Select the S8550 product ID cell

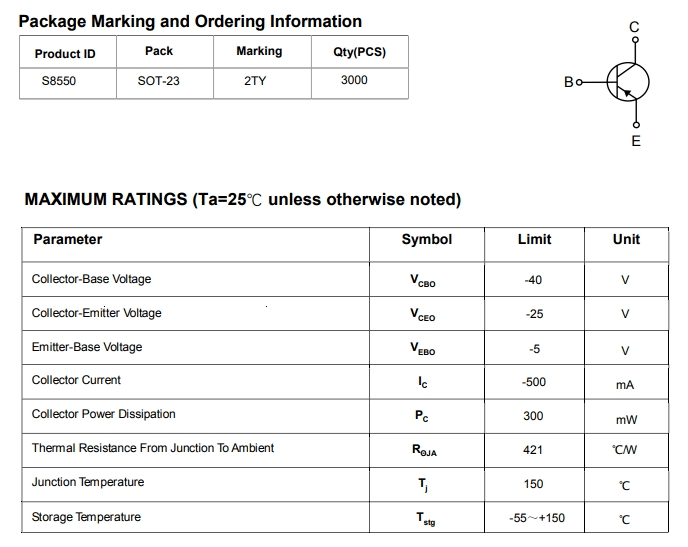click(x=58, y=81)
